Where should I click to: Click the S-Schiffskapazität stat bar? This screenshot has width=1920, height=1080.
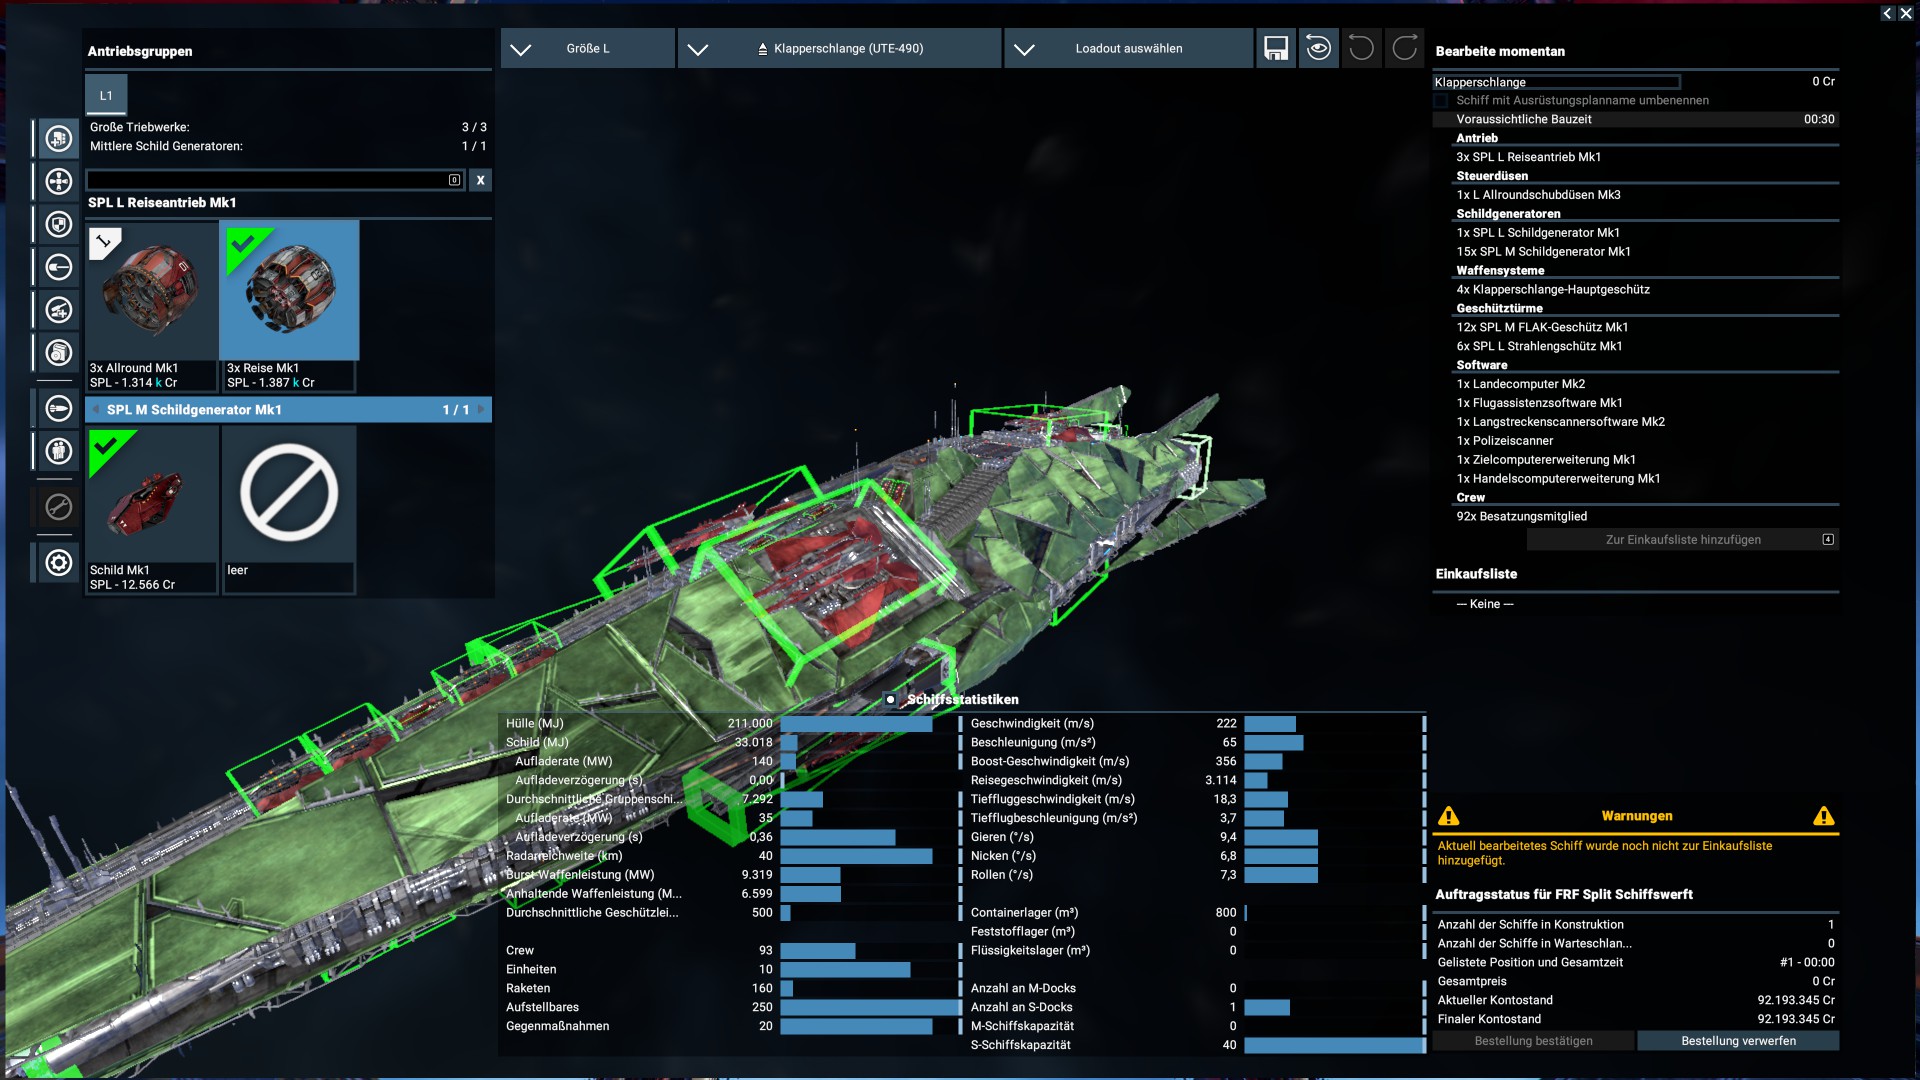pyautogui.click(x=1334, y=1045)
